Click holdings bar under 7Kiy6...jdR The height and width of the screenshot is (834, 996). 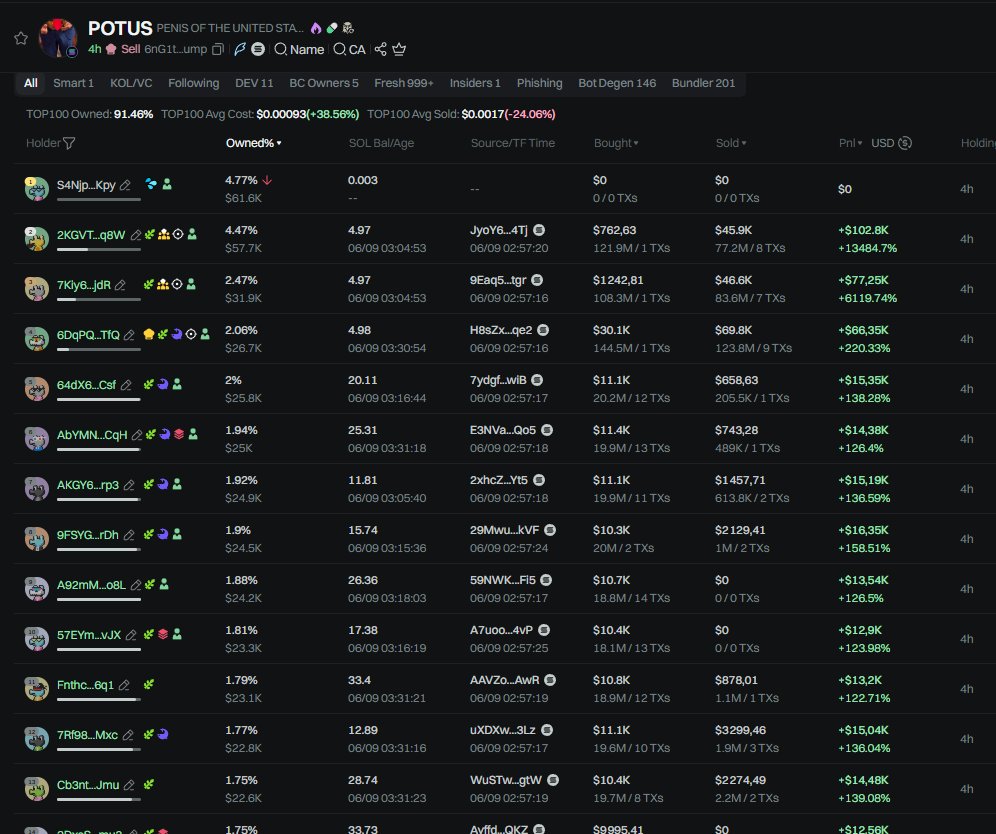point(98,299)
